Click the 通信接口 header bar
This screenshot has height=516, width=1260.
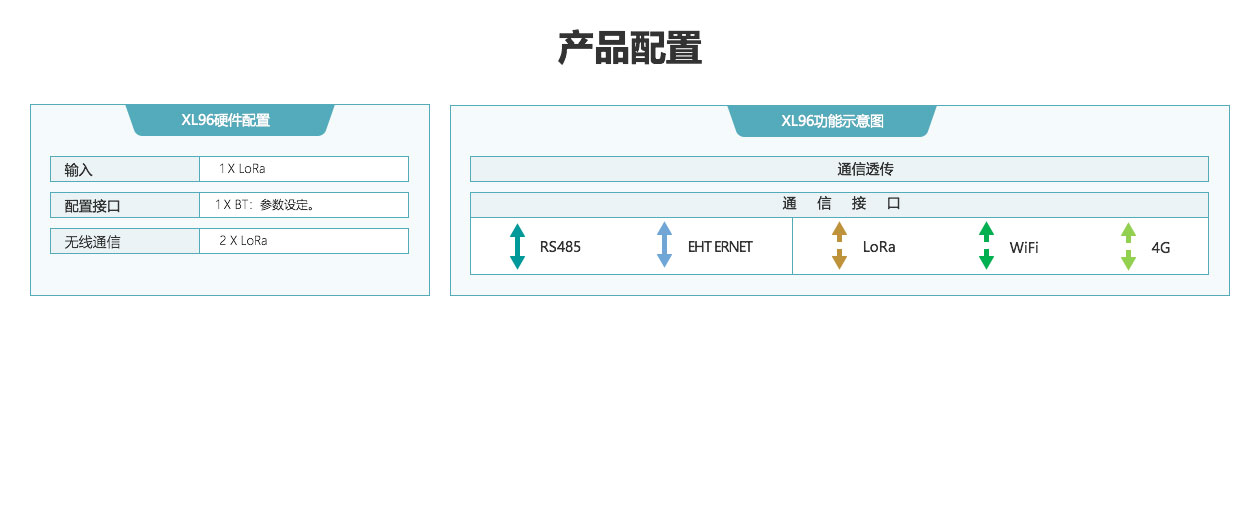coord(839,204)
